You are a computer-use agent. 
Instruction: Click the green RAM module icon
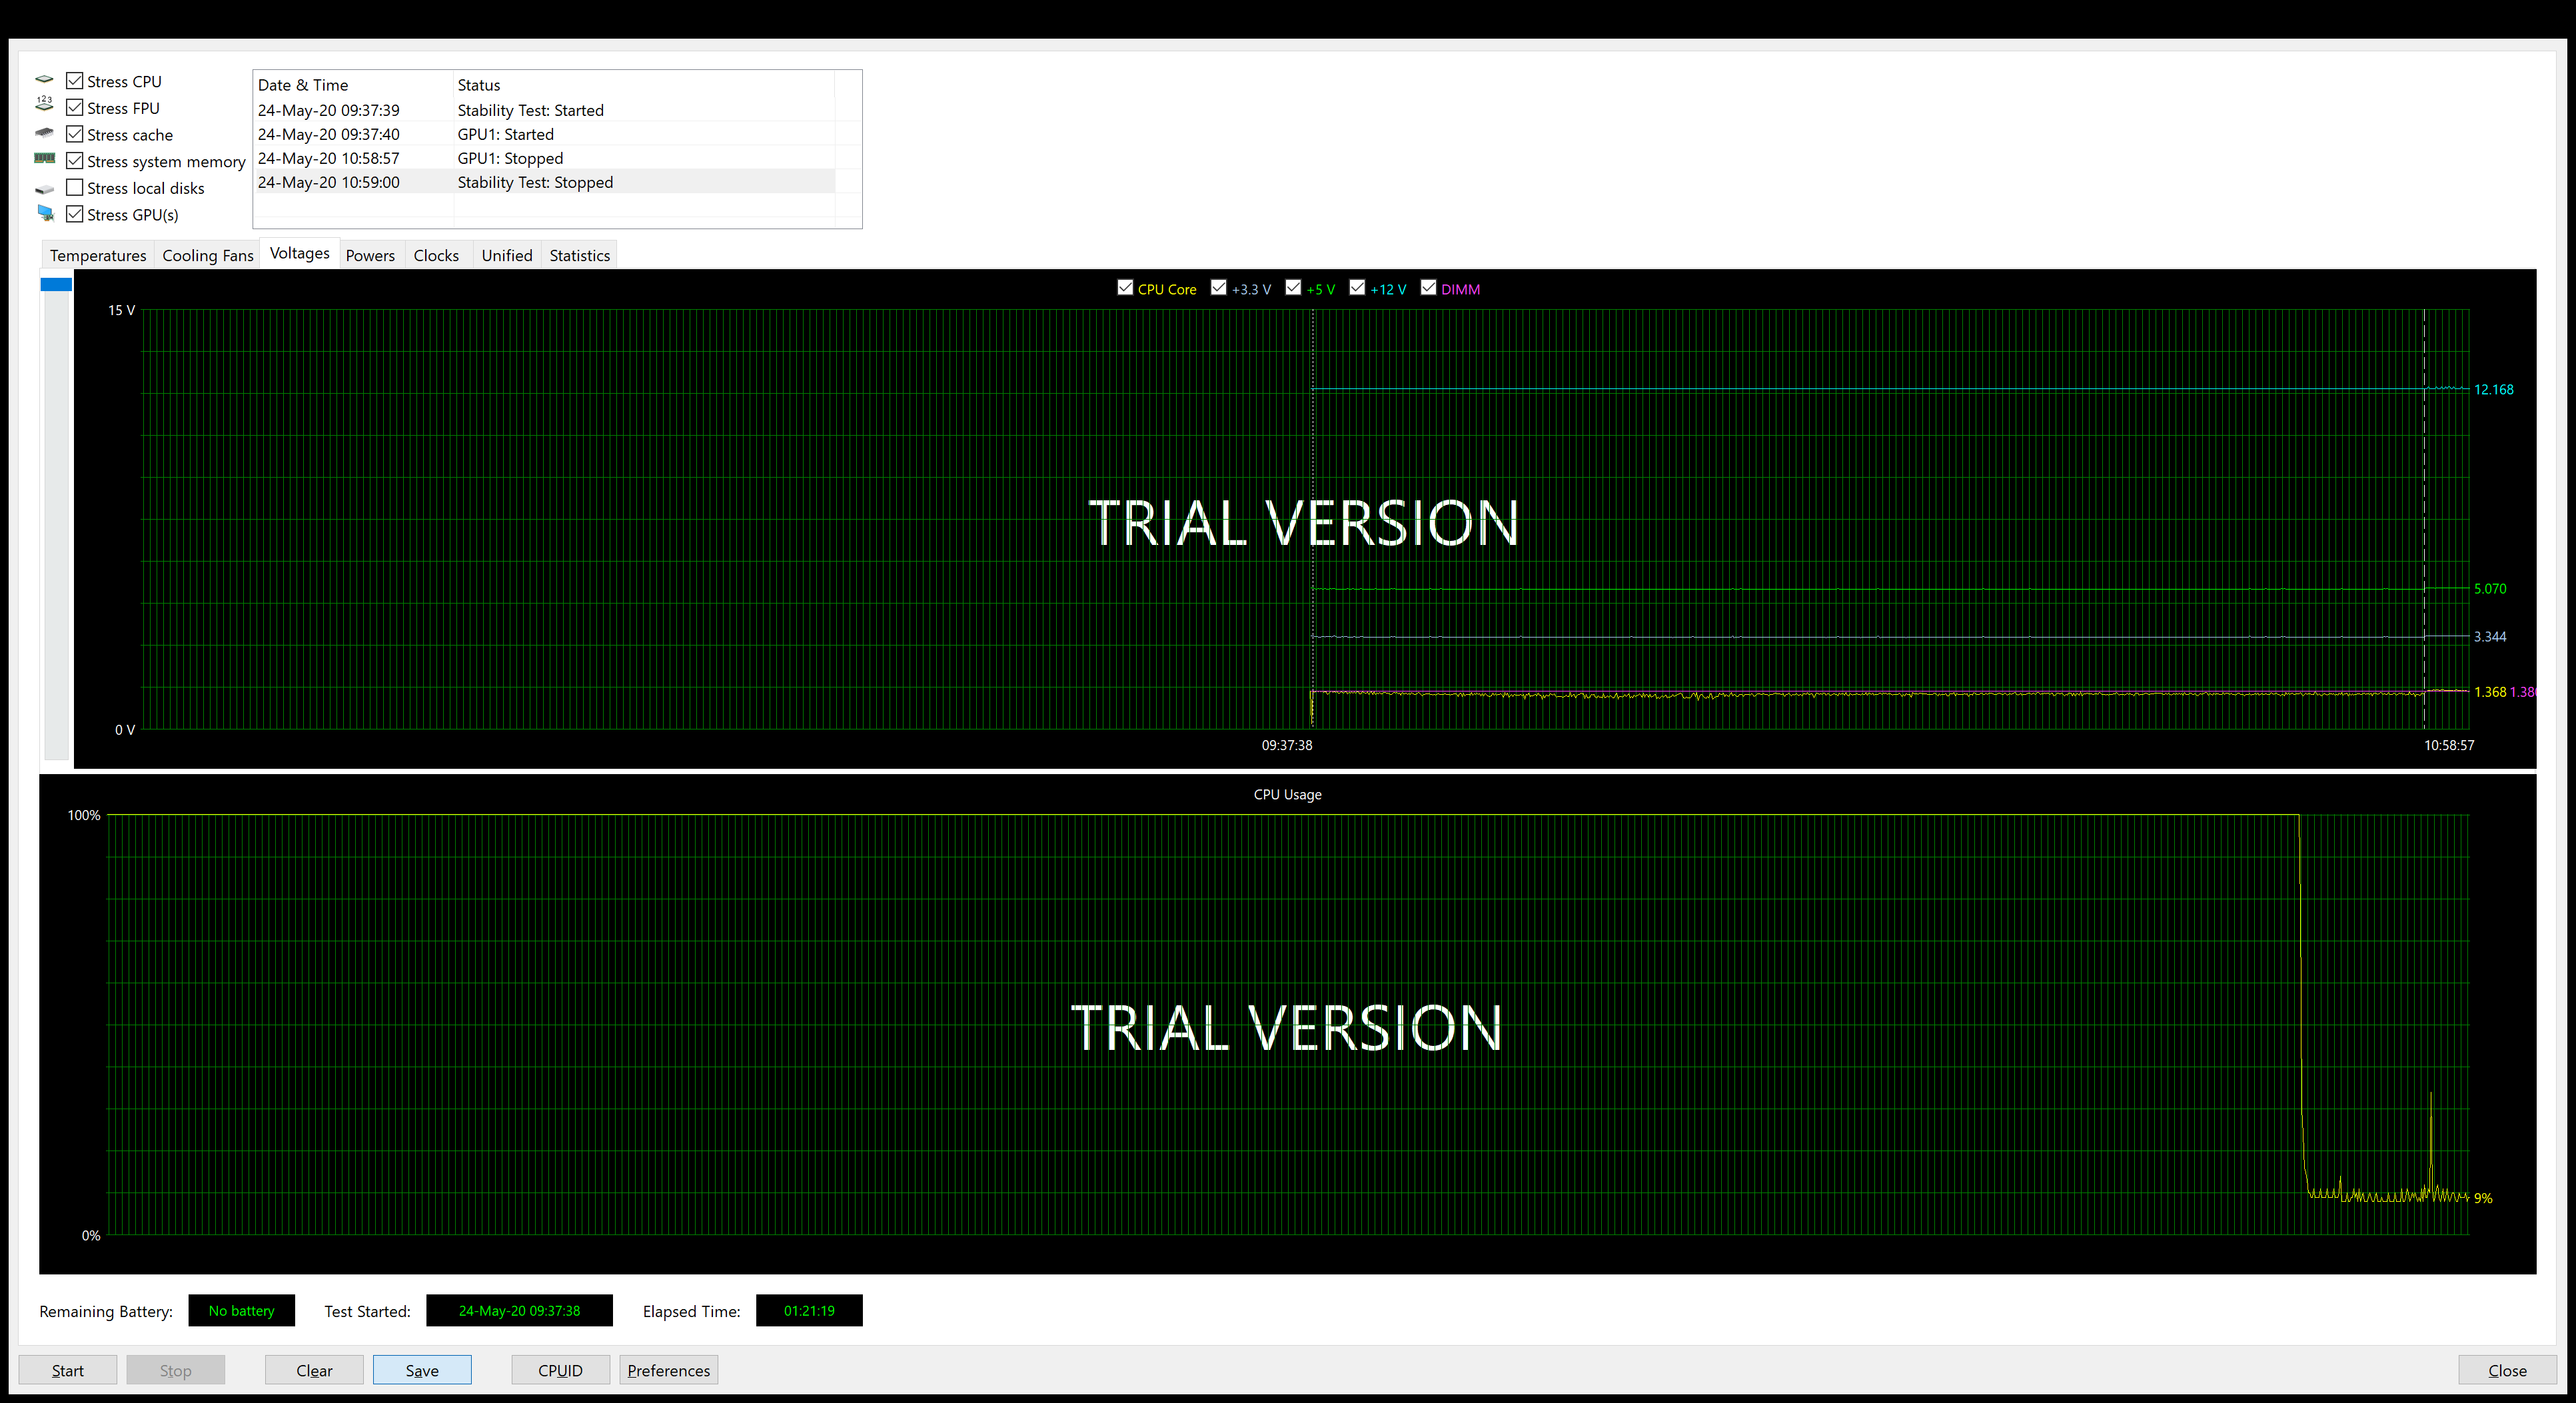[x=44, y=158]
